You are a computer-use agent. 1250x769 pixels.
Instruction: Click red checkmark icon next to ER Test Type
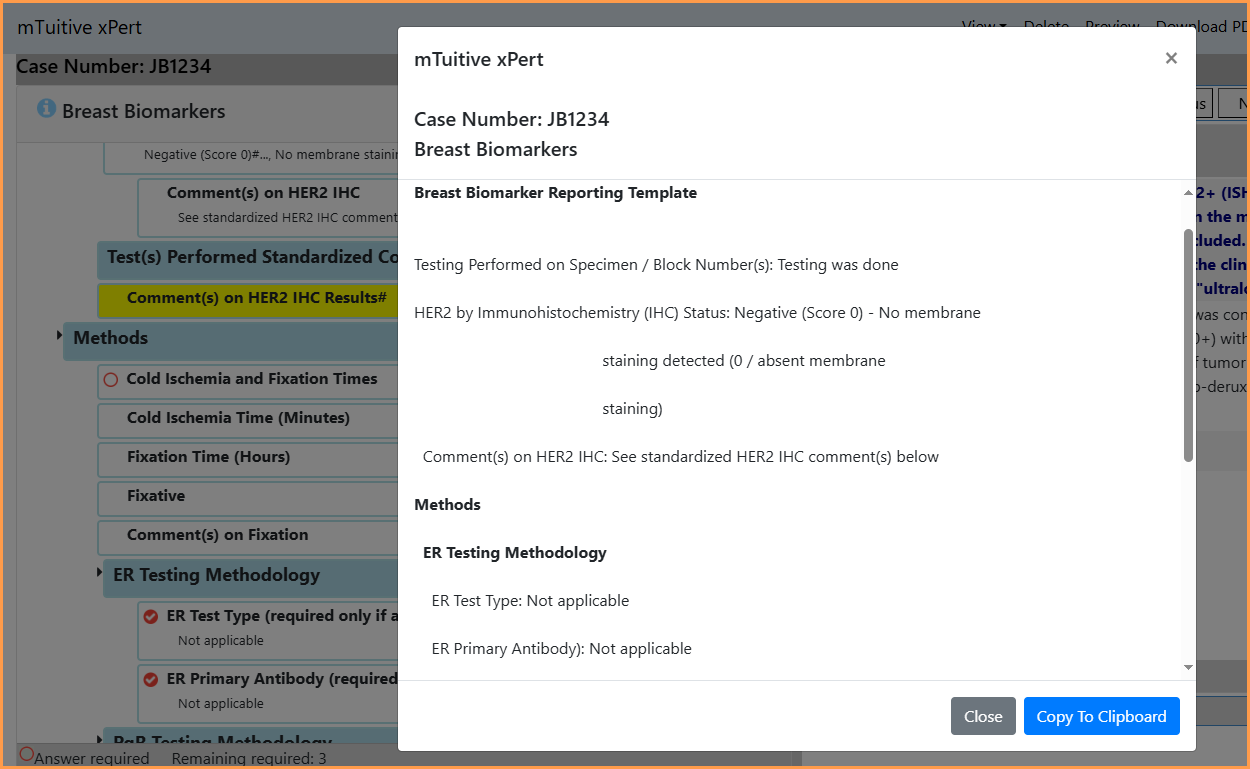151,617
